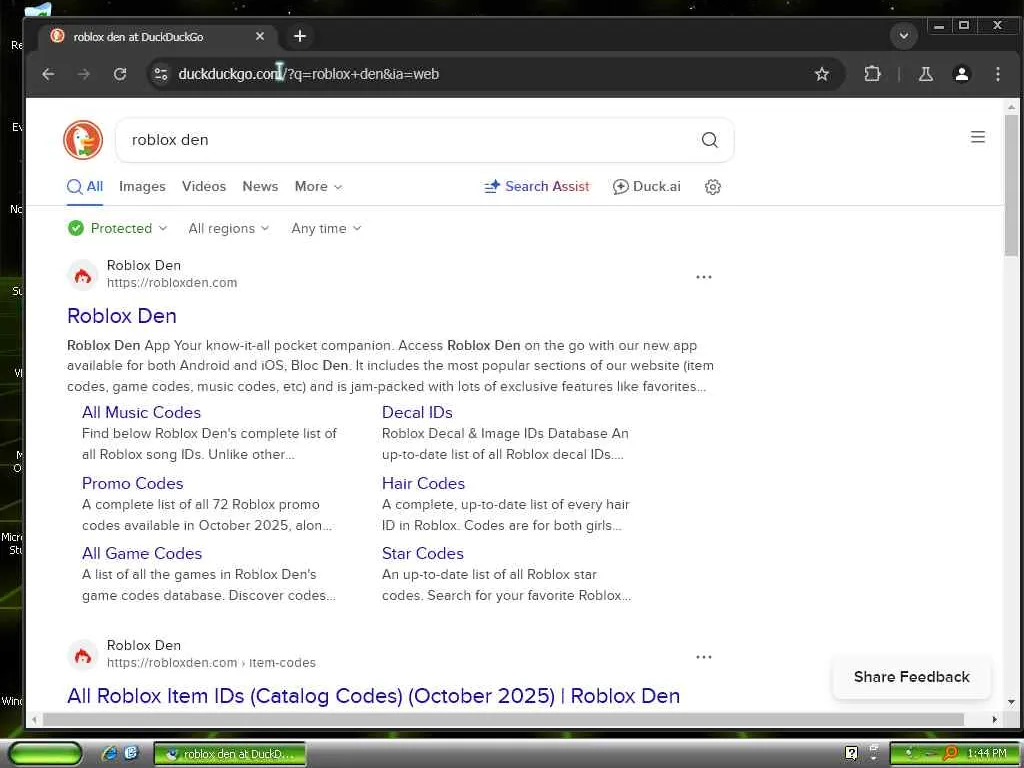Click the search magnifier icon in search box

click(x=710, y=140)
